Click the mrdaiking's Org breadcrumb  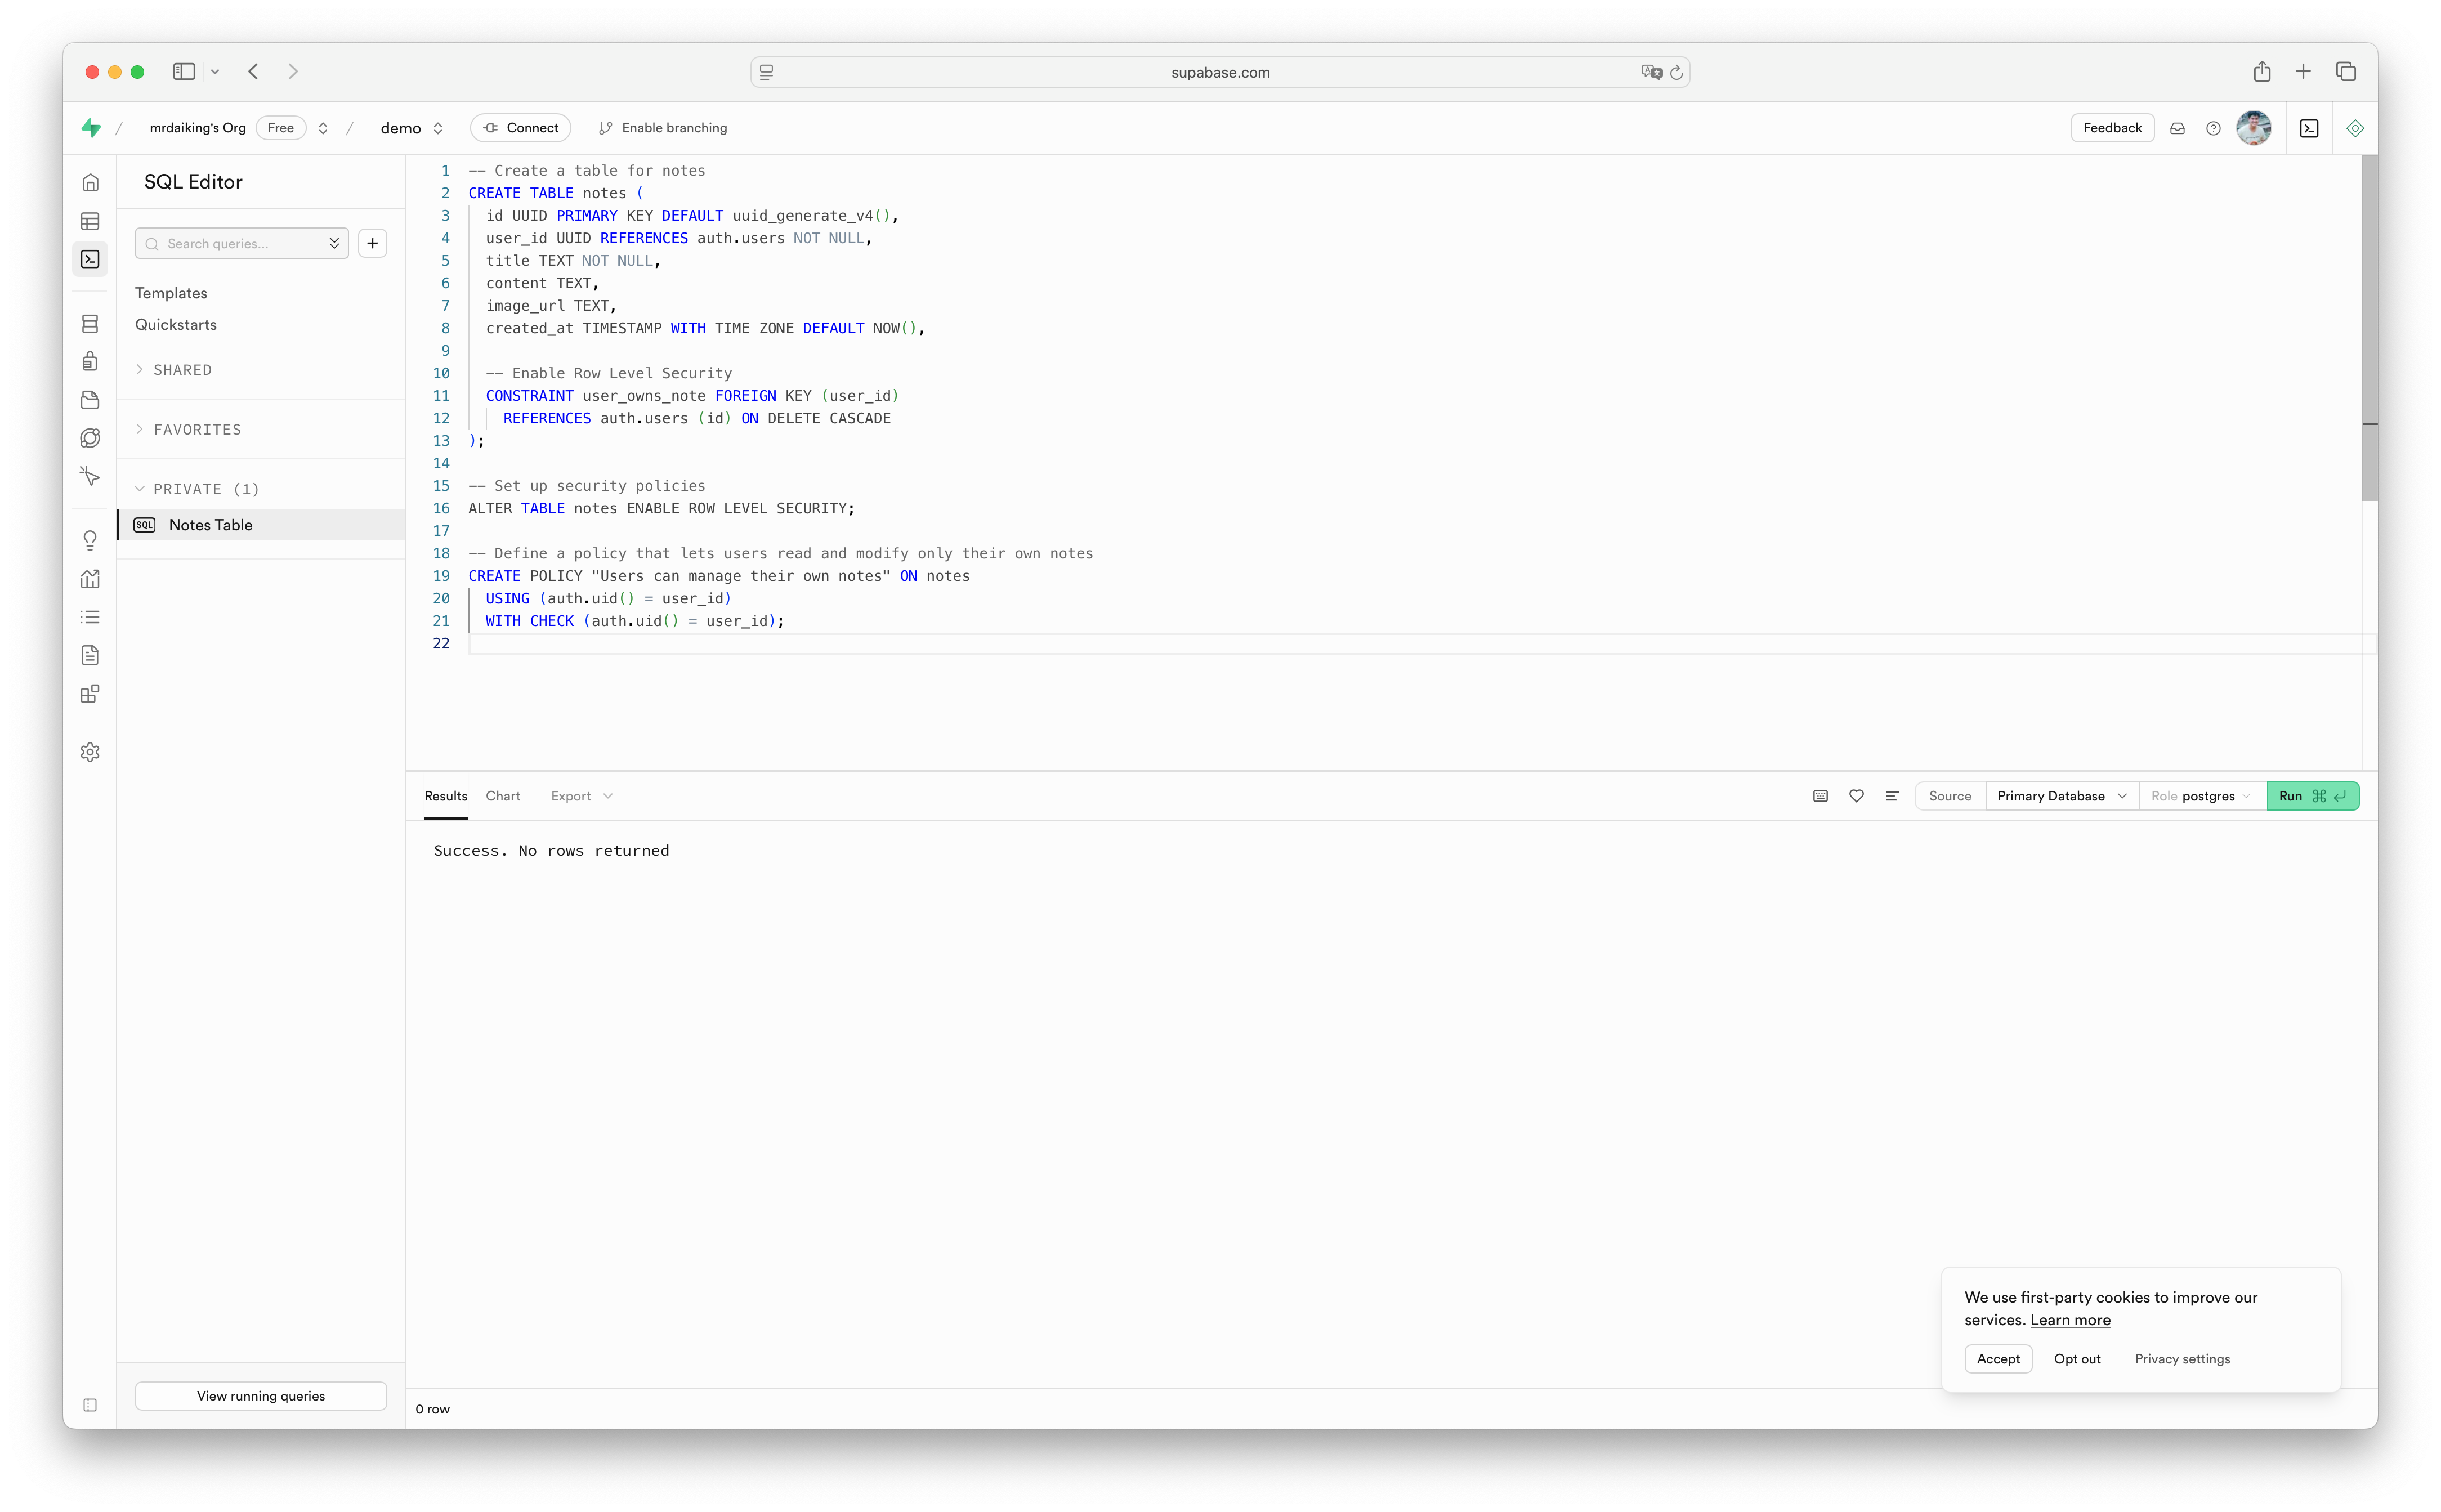(x=198, y=128)
